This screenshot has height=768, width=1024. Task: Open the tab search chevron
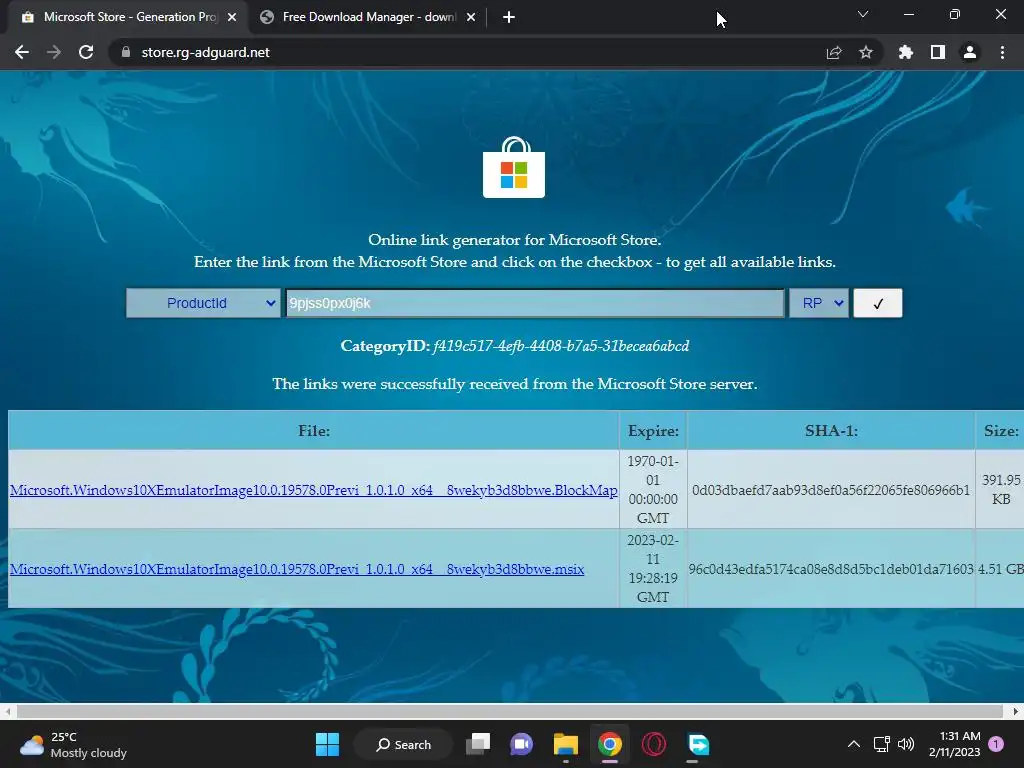(863, 14)
